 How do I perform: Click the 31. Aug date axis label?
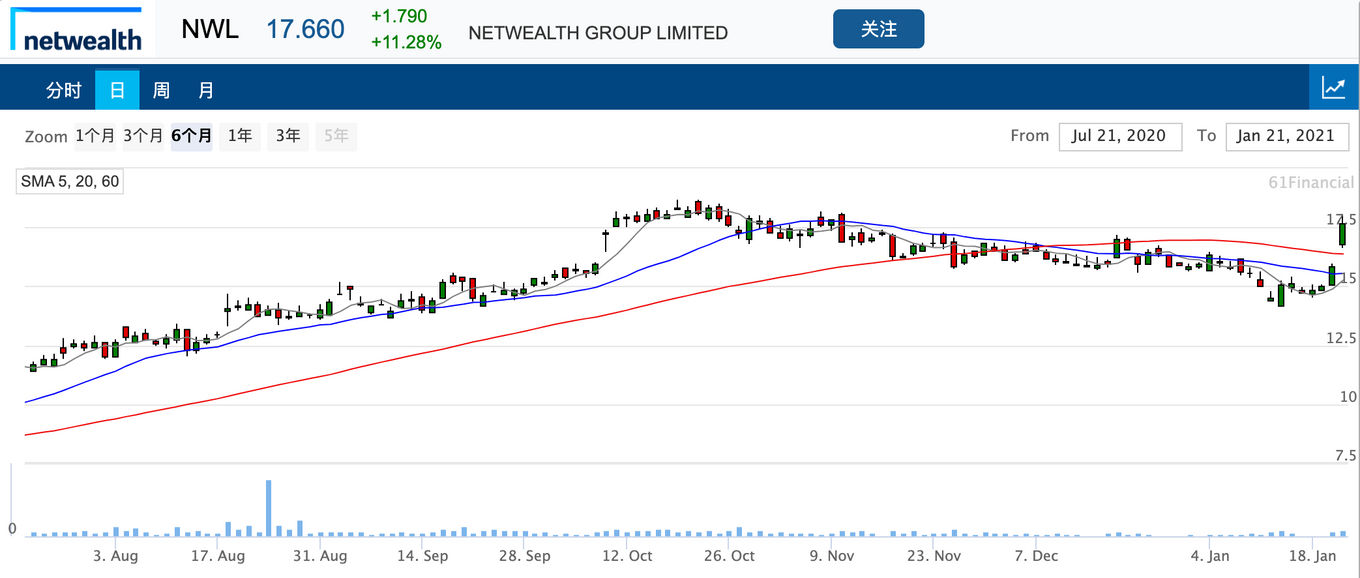319,556
